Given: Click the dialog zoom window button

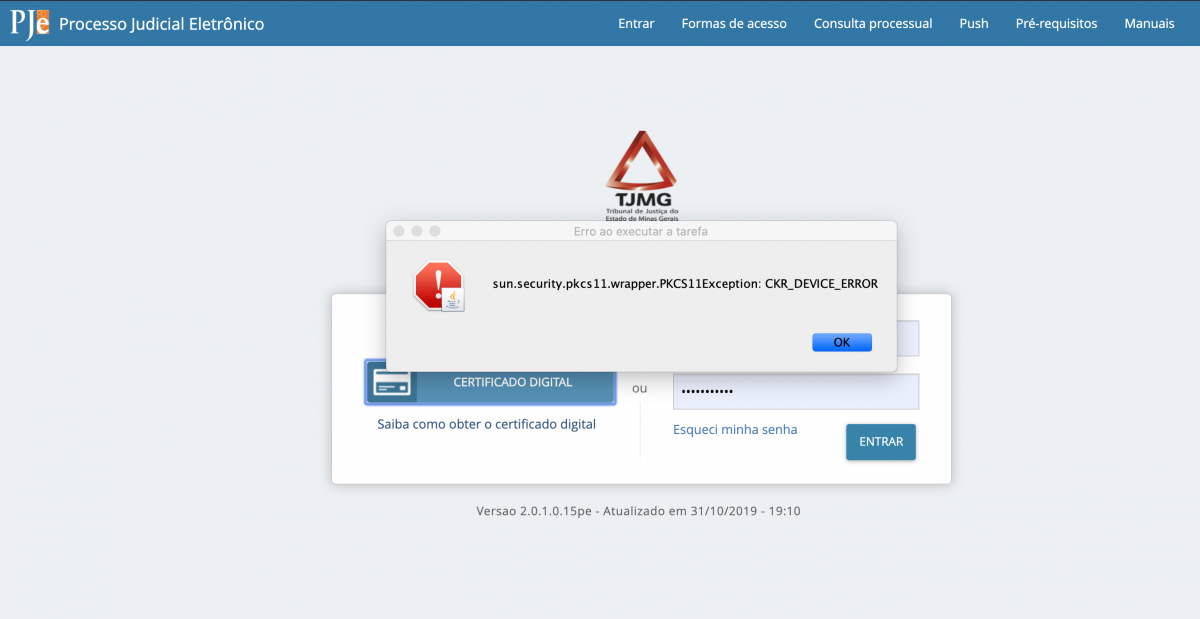Looking at the screenshot, I should coord(435,231).
